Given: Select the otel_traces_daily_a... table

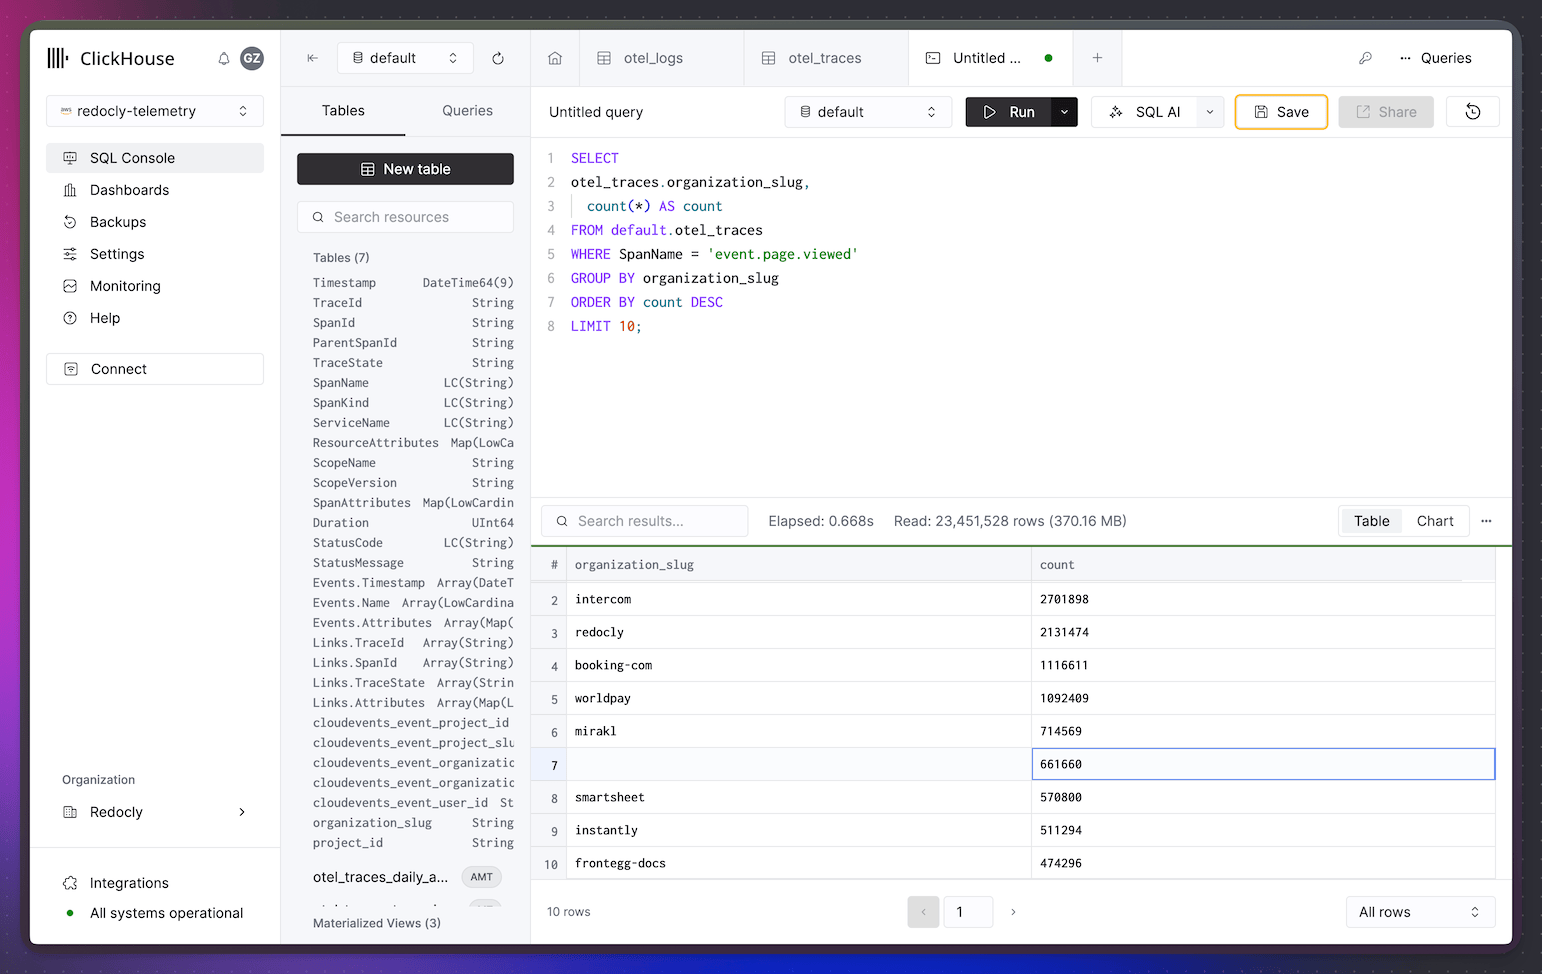Looking at the screenshot, I should [x=380, y=877].
